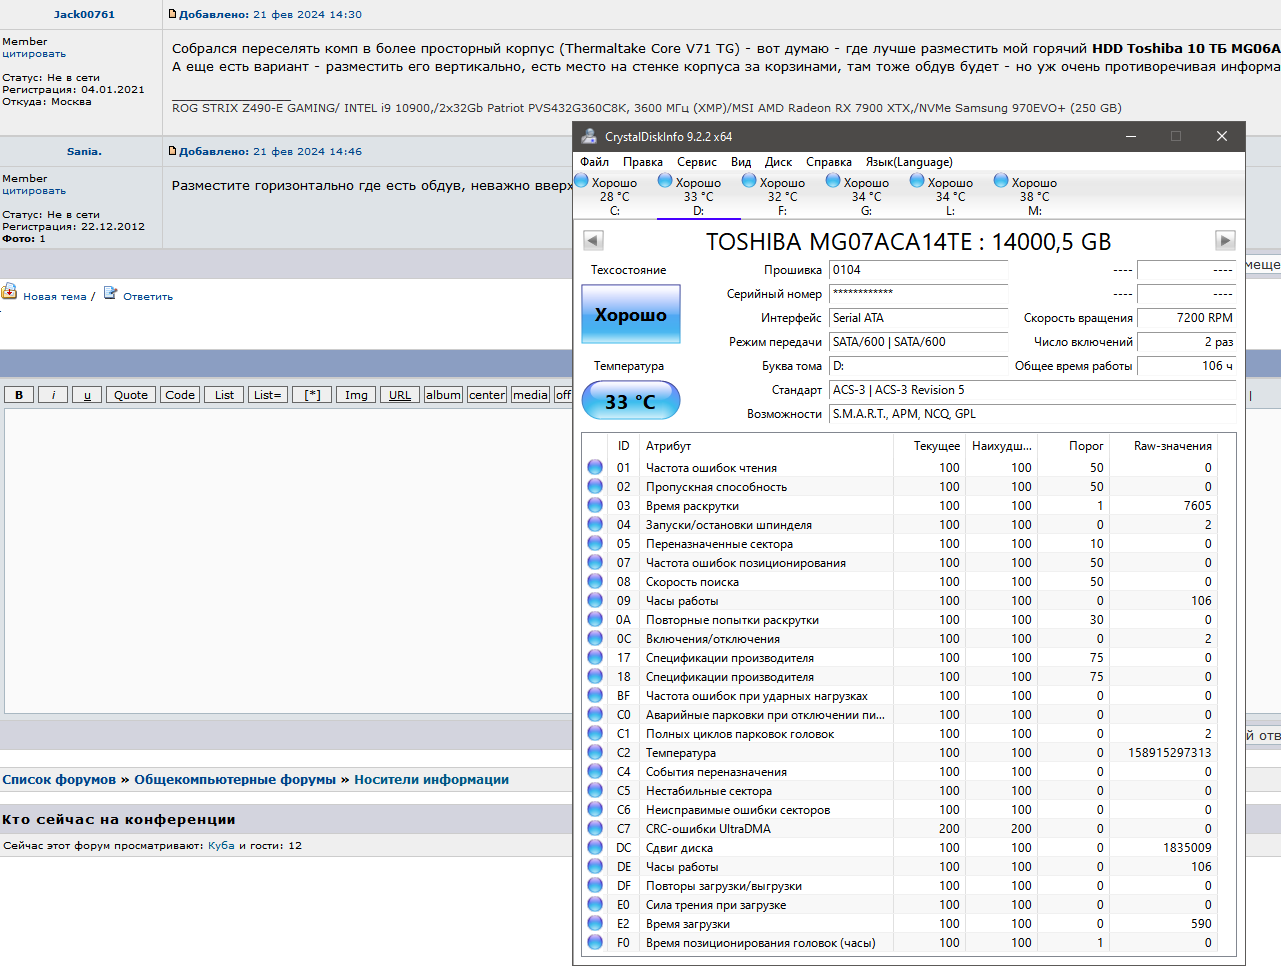This screenshot has width=1281, height=972.
Task: Open the Общекомпьютерные форумы breadcrumb link
Action: [235, 780]
